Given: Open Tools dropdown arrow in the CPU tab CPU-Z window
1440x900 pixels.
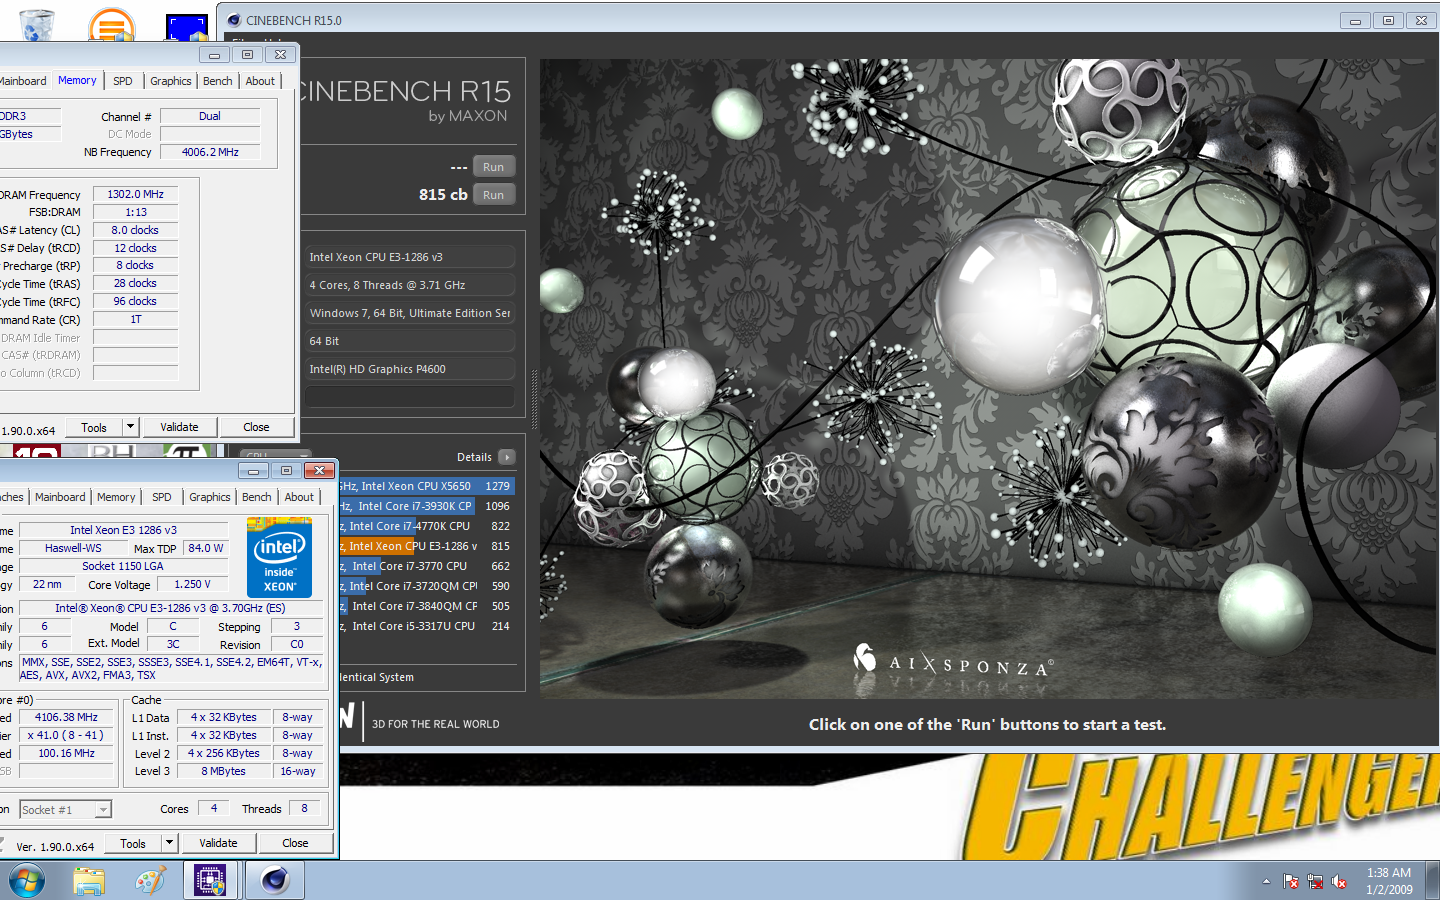Looking at the screenshot, I should click(x=169, y=843).
